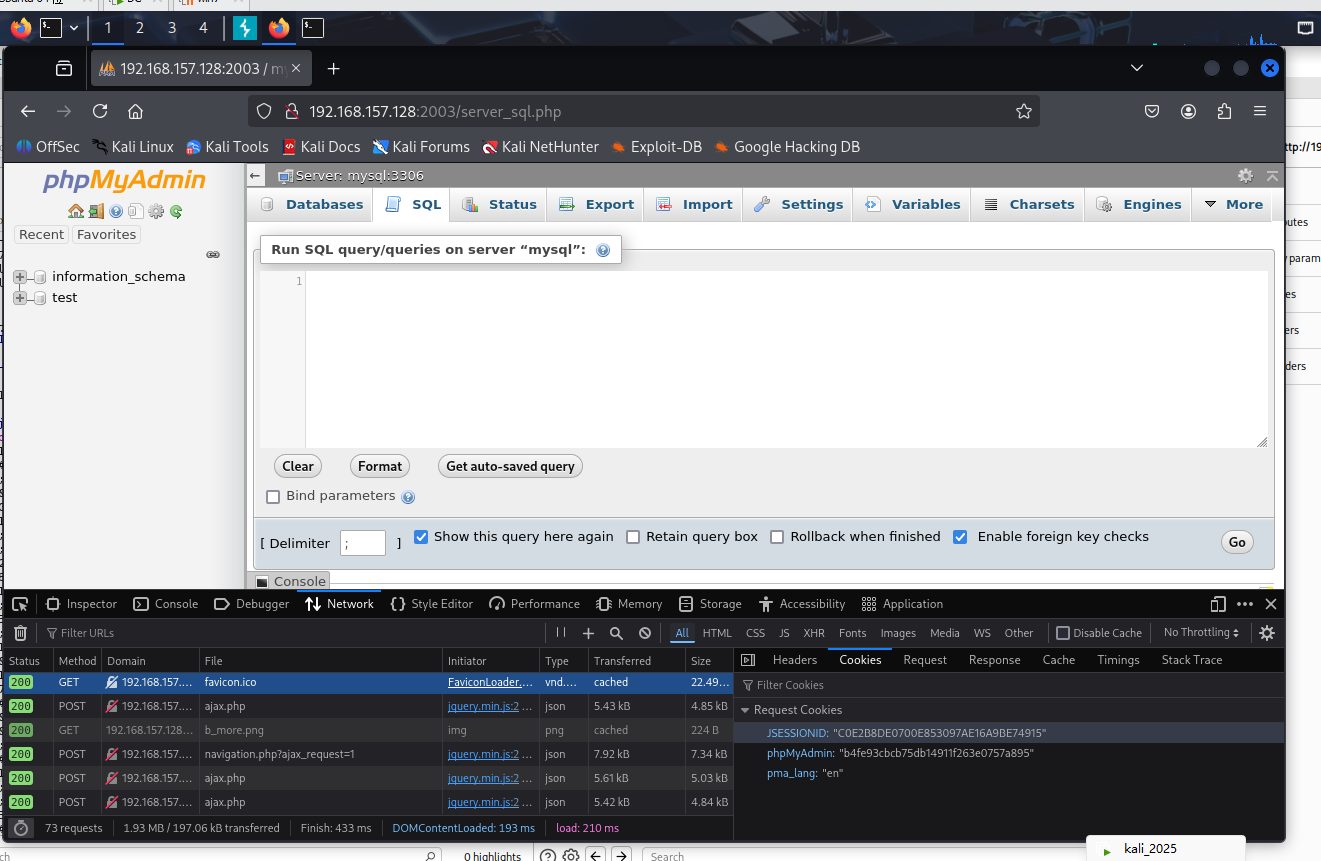
Task: Filter network requests by XHR
Action: 814,633
